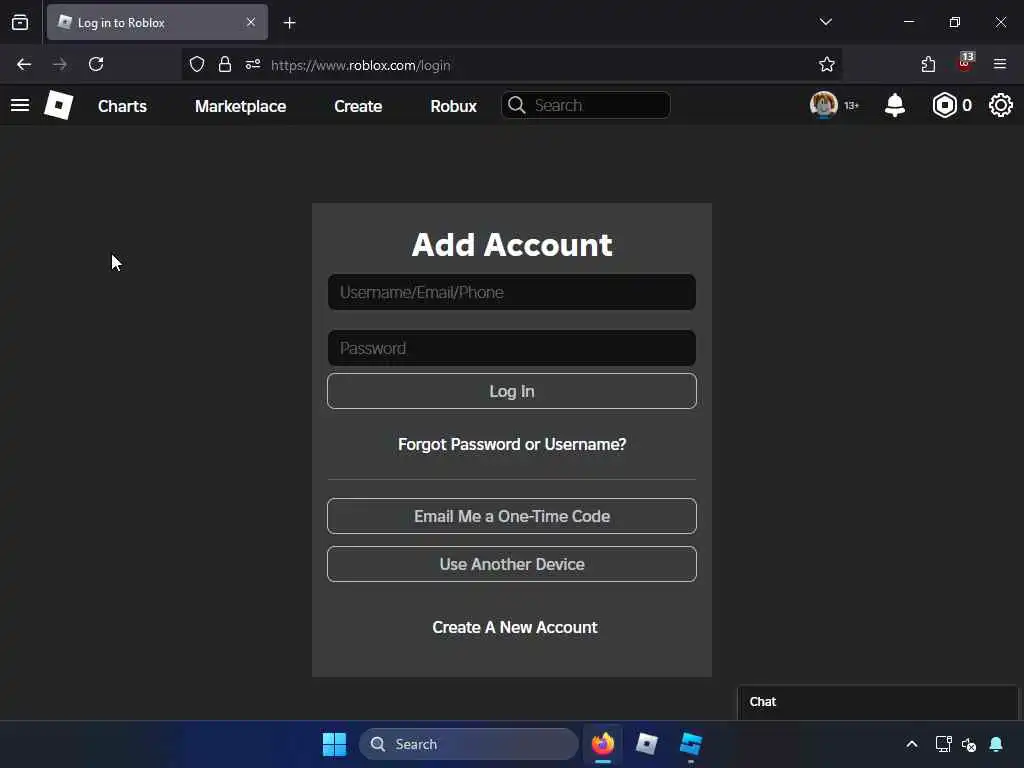This screenshot has width=1024, height=768.
Task: Open the Firefox application menu
Action: click(1000, 64)
